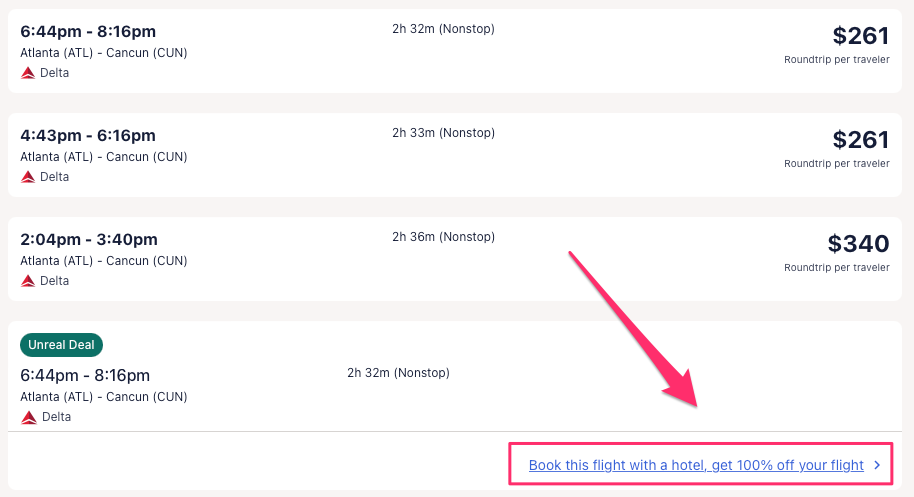Image resolution: width=914 pixels, height=497 pixels.
Task: Click Delta logo on Unreal Deal flight
Action: (x=29, y=417)
